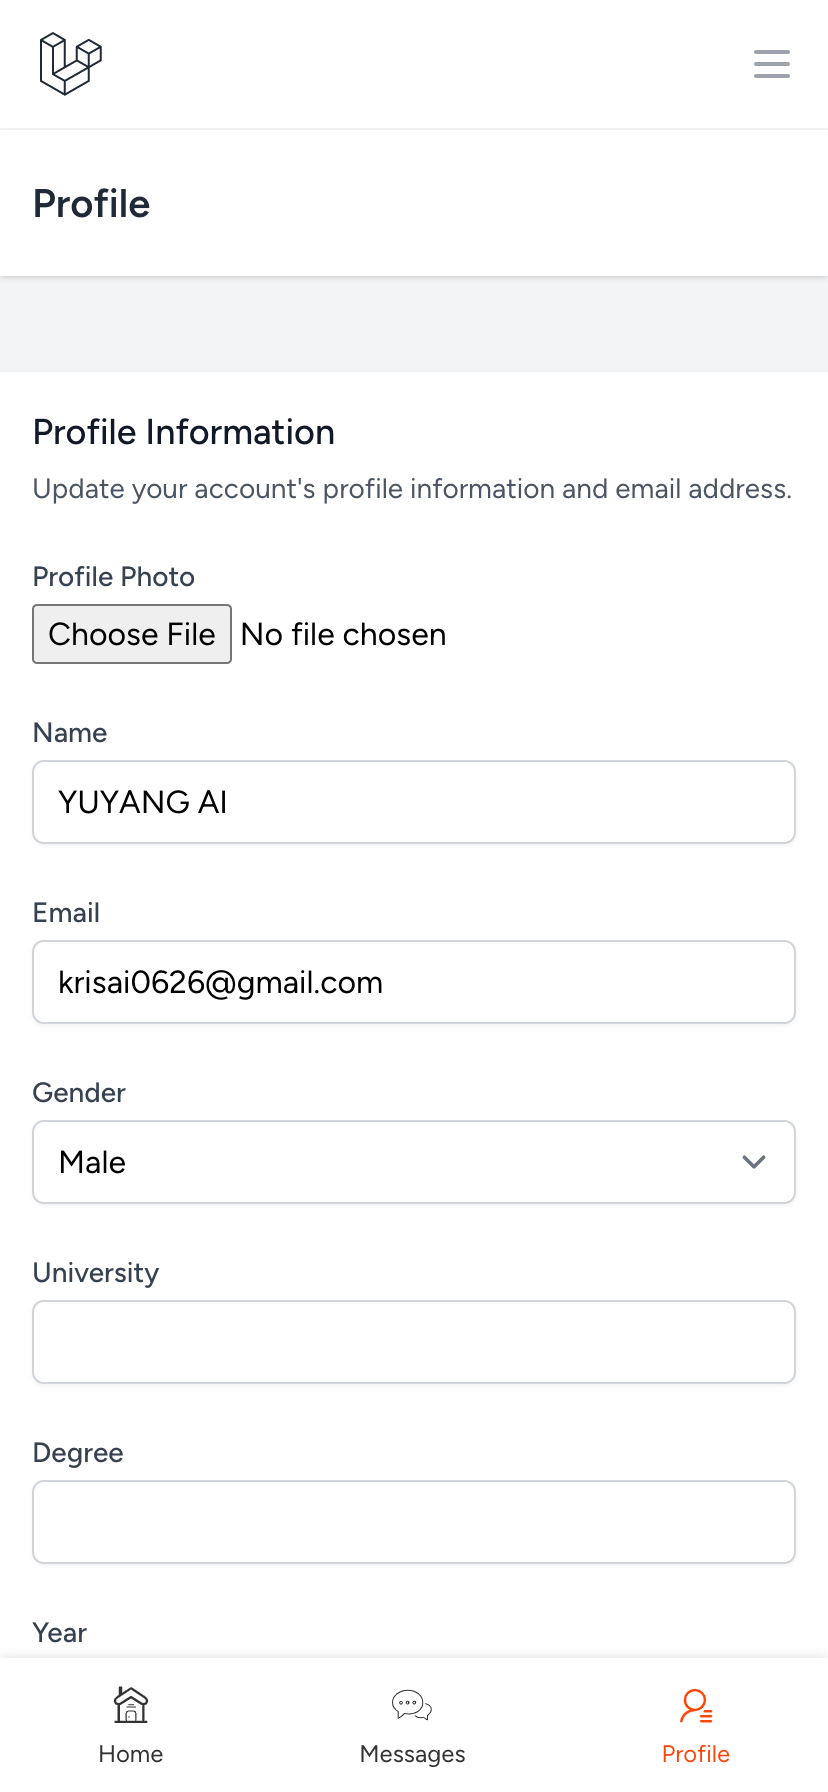Select the Home tab label
828x1792 pixels.
point(131,1754)
